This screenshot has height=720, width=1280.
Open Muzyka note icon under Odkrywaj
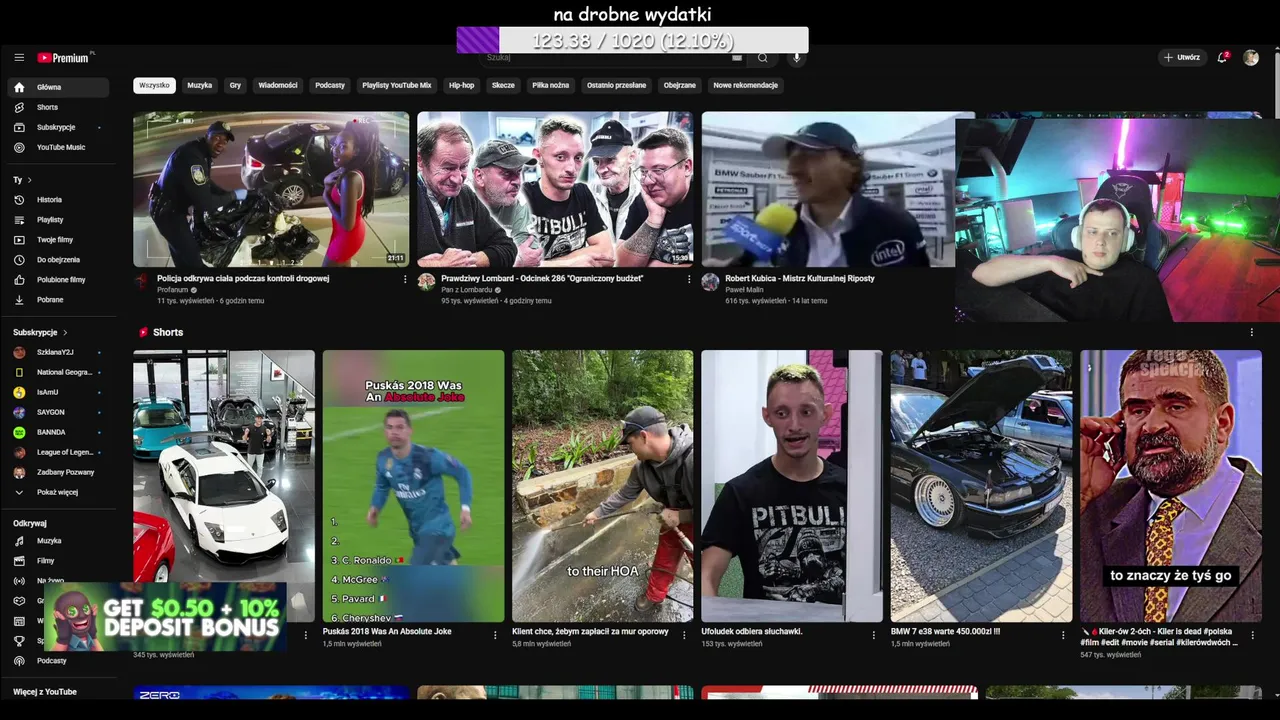pos(19,541)
